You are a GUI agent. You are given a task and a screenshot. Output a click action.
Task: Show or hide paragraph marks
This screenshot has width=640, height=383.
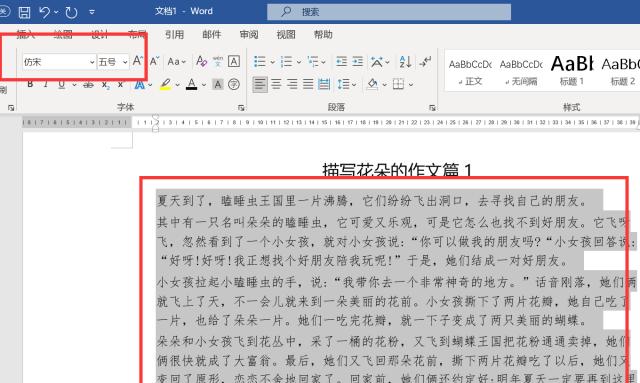tap(425, 62)
